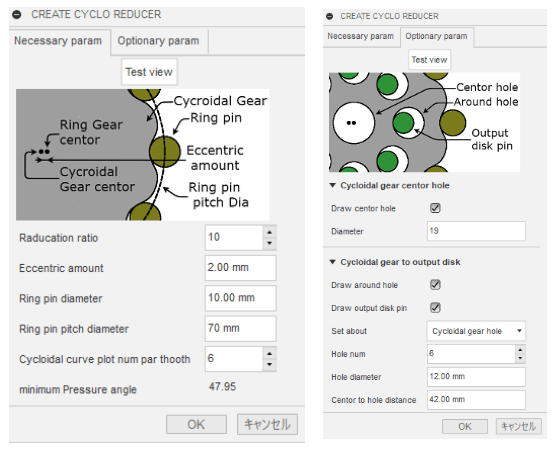
Task: Increase Raducation ratio with up arrow
Action: (x=270, y=232)
